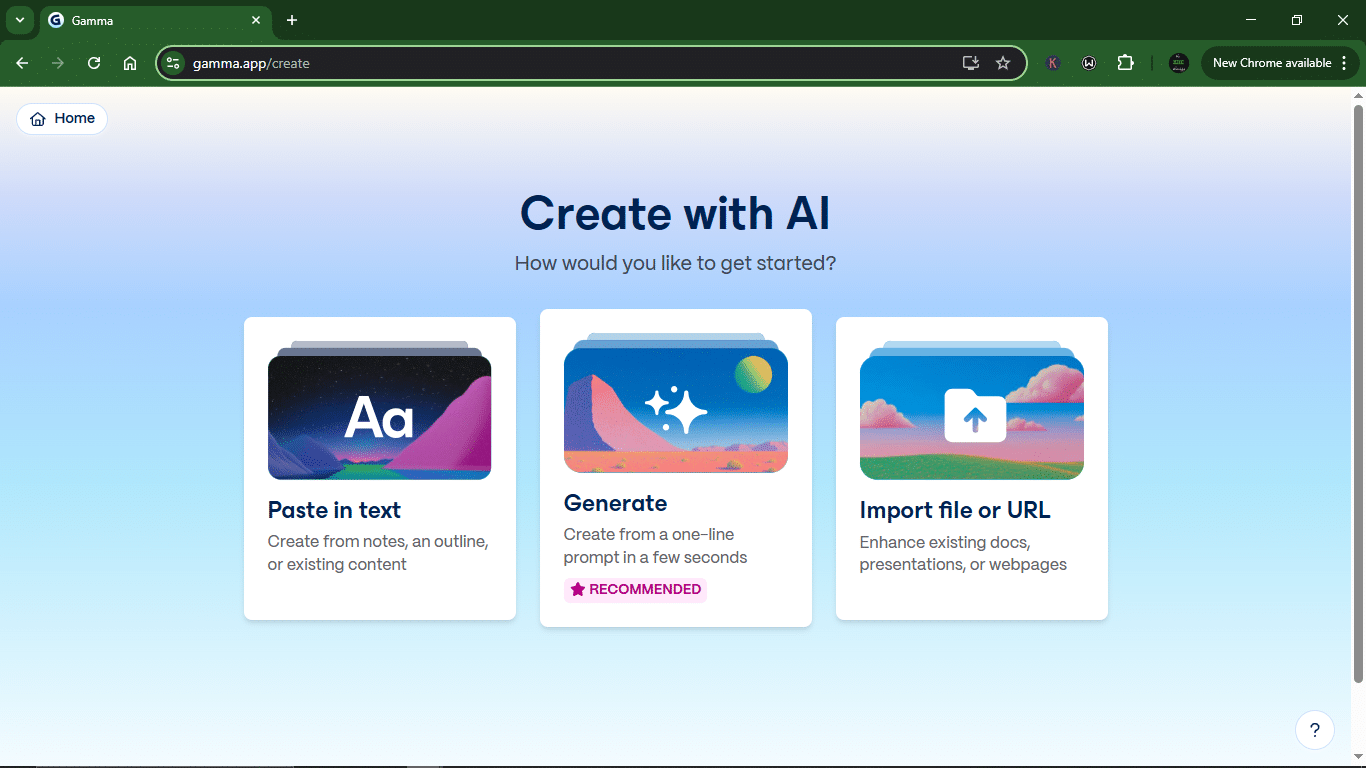Image resolution: width=1366 pixels, height=768 pixels.
Task: Click 'Enhance existing docs' description text
Action: 963,553
